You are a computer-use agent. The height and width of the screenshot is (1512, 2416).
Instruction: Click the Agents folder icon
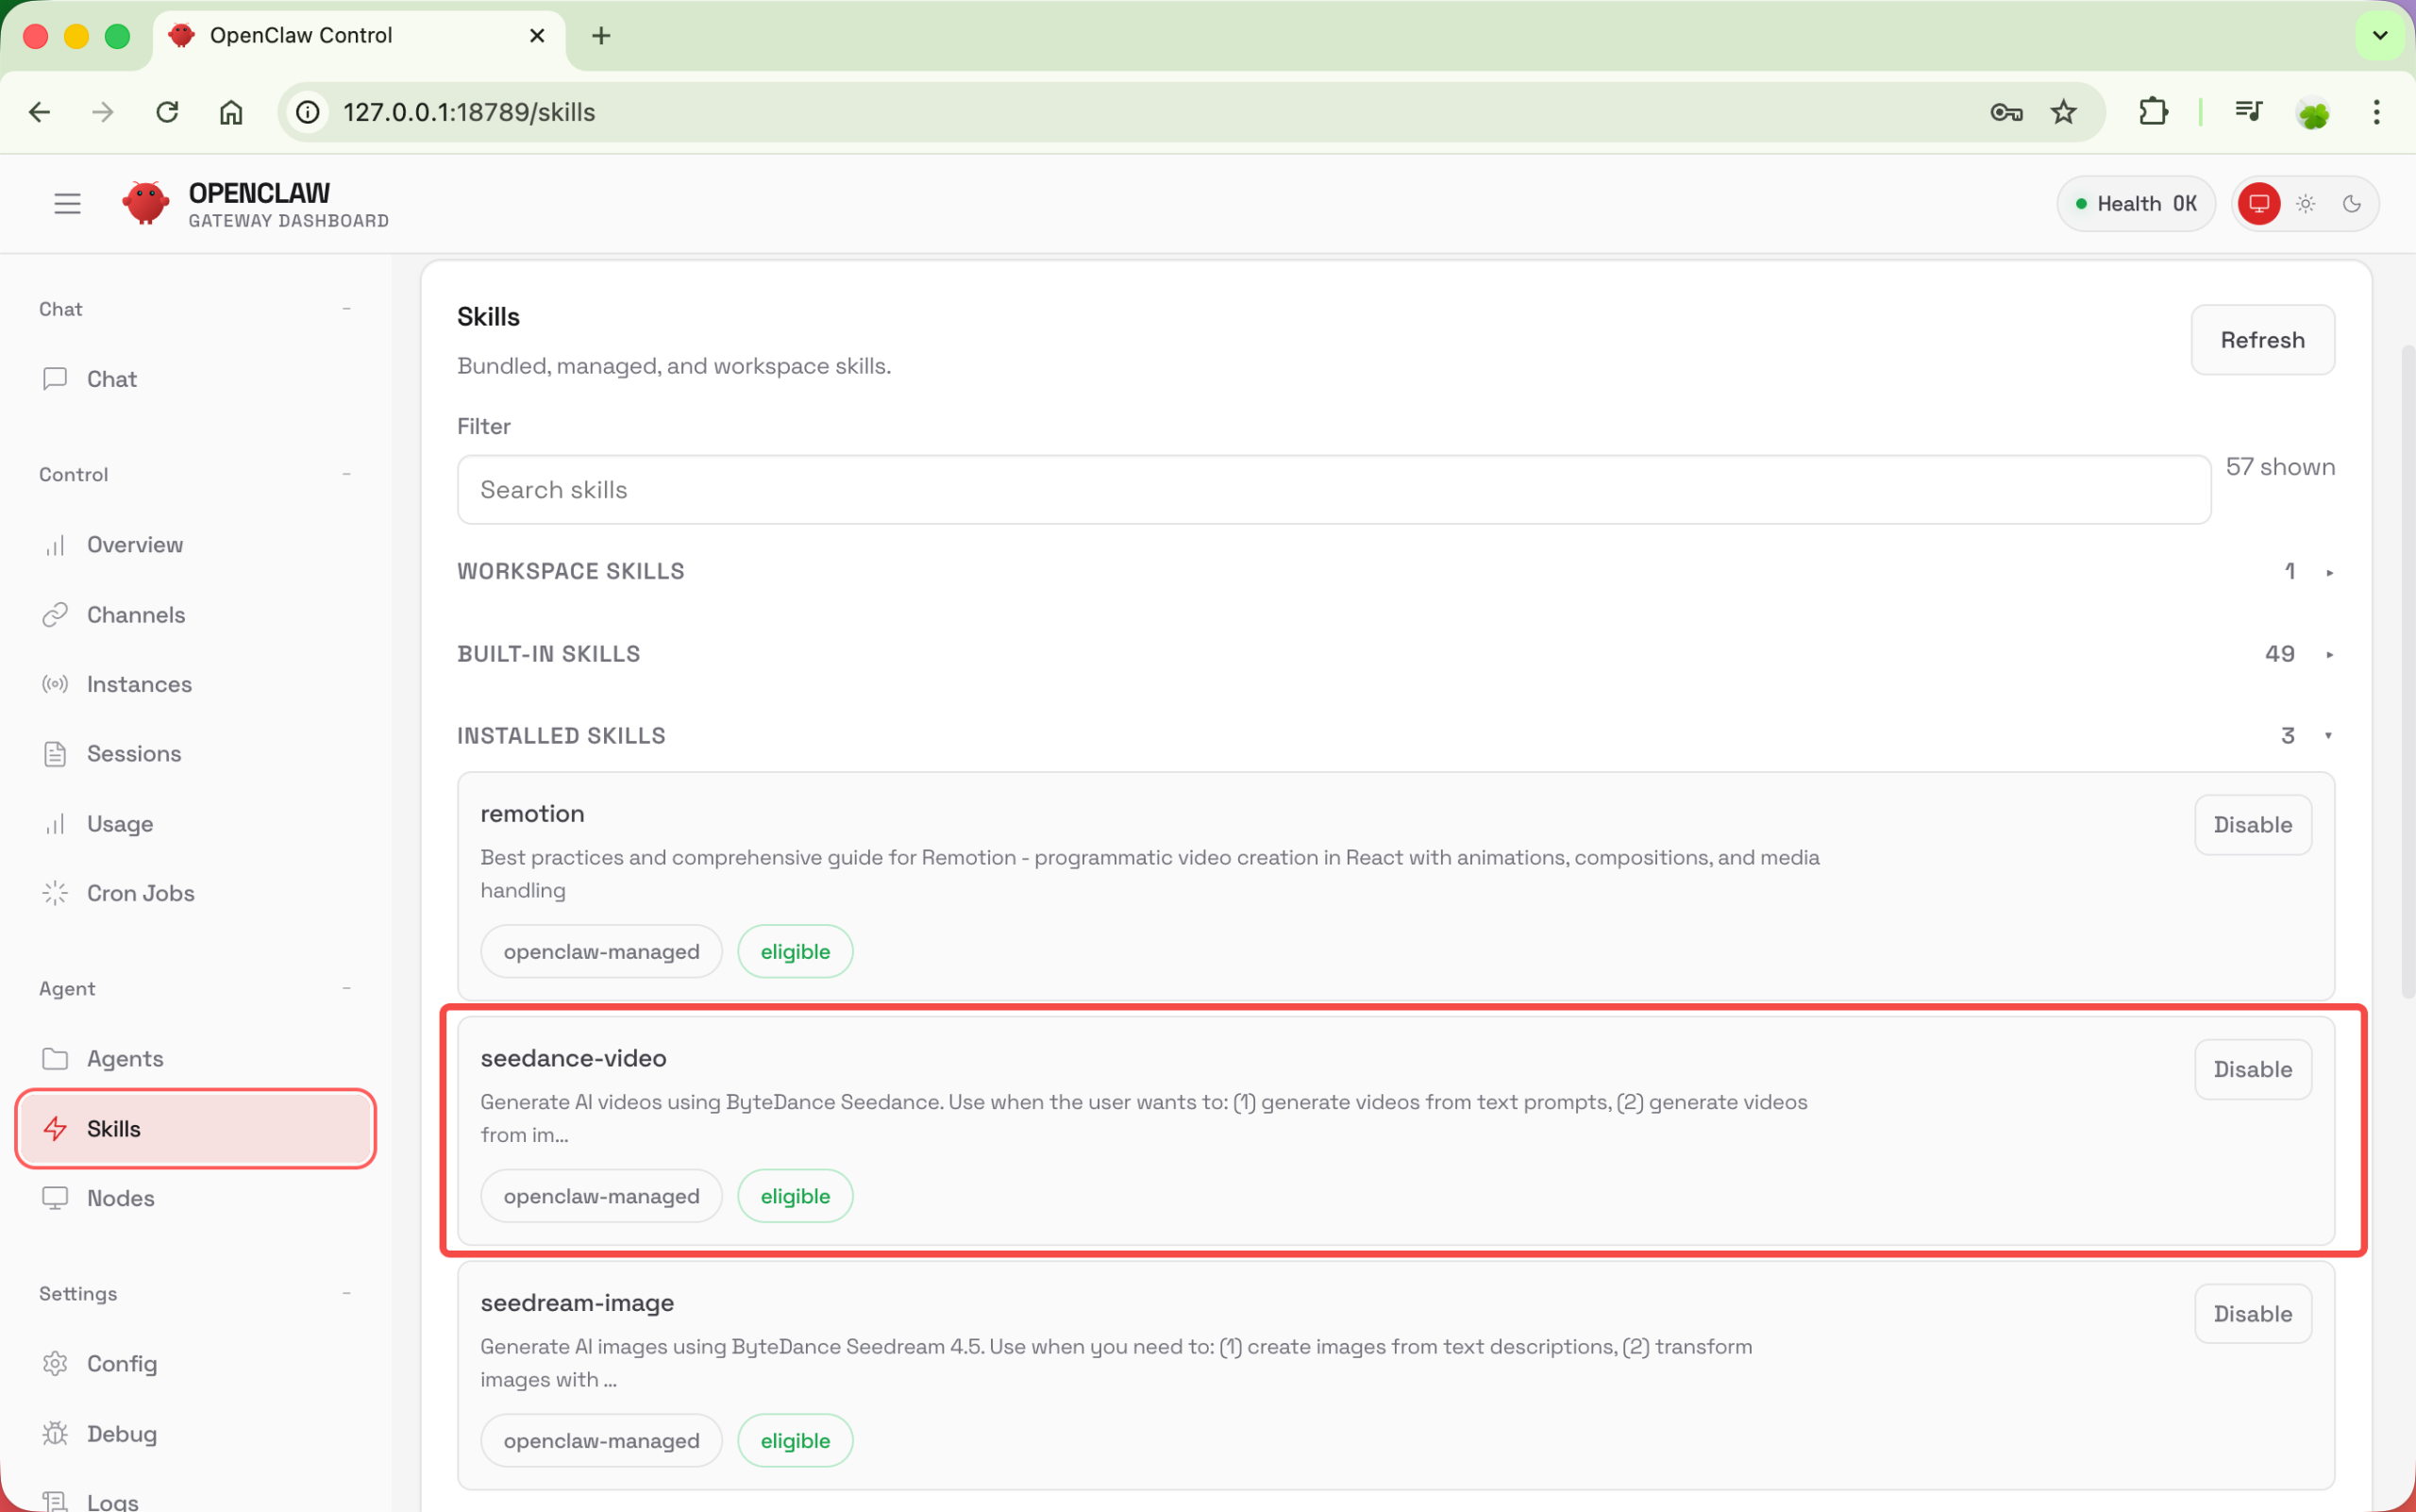pyautogui.click(x=55, y=1058)
